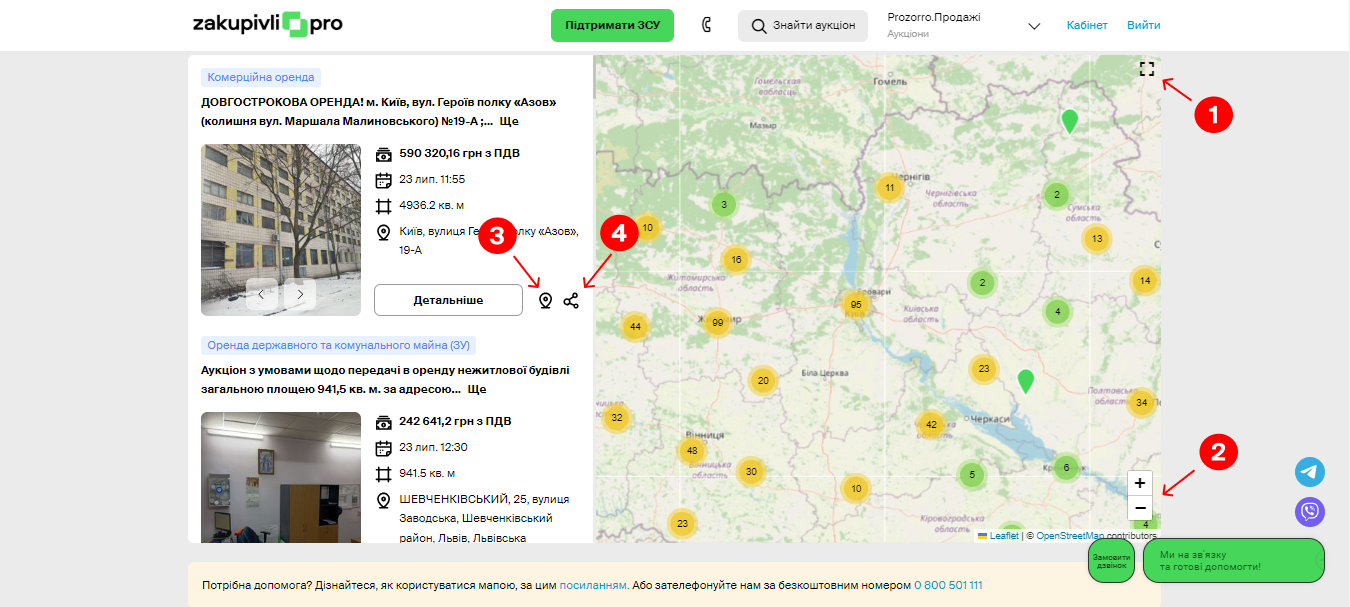The height and width of the screenshot is (607, 1350).
Task: Click Замовити дзвінок callback button
Action: coord(1111,560)
